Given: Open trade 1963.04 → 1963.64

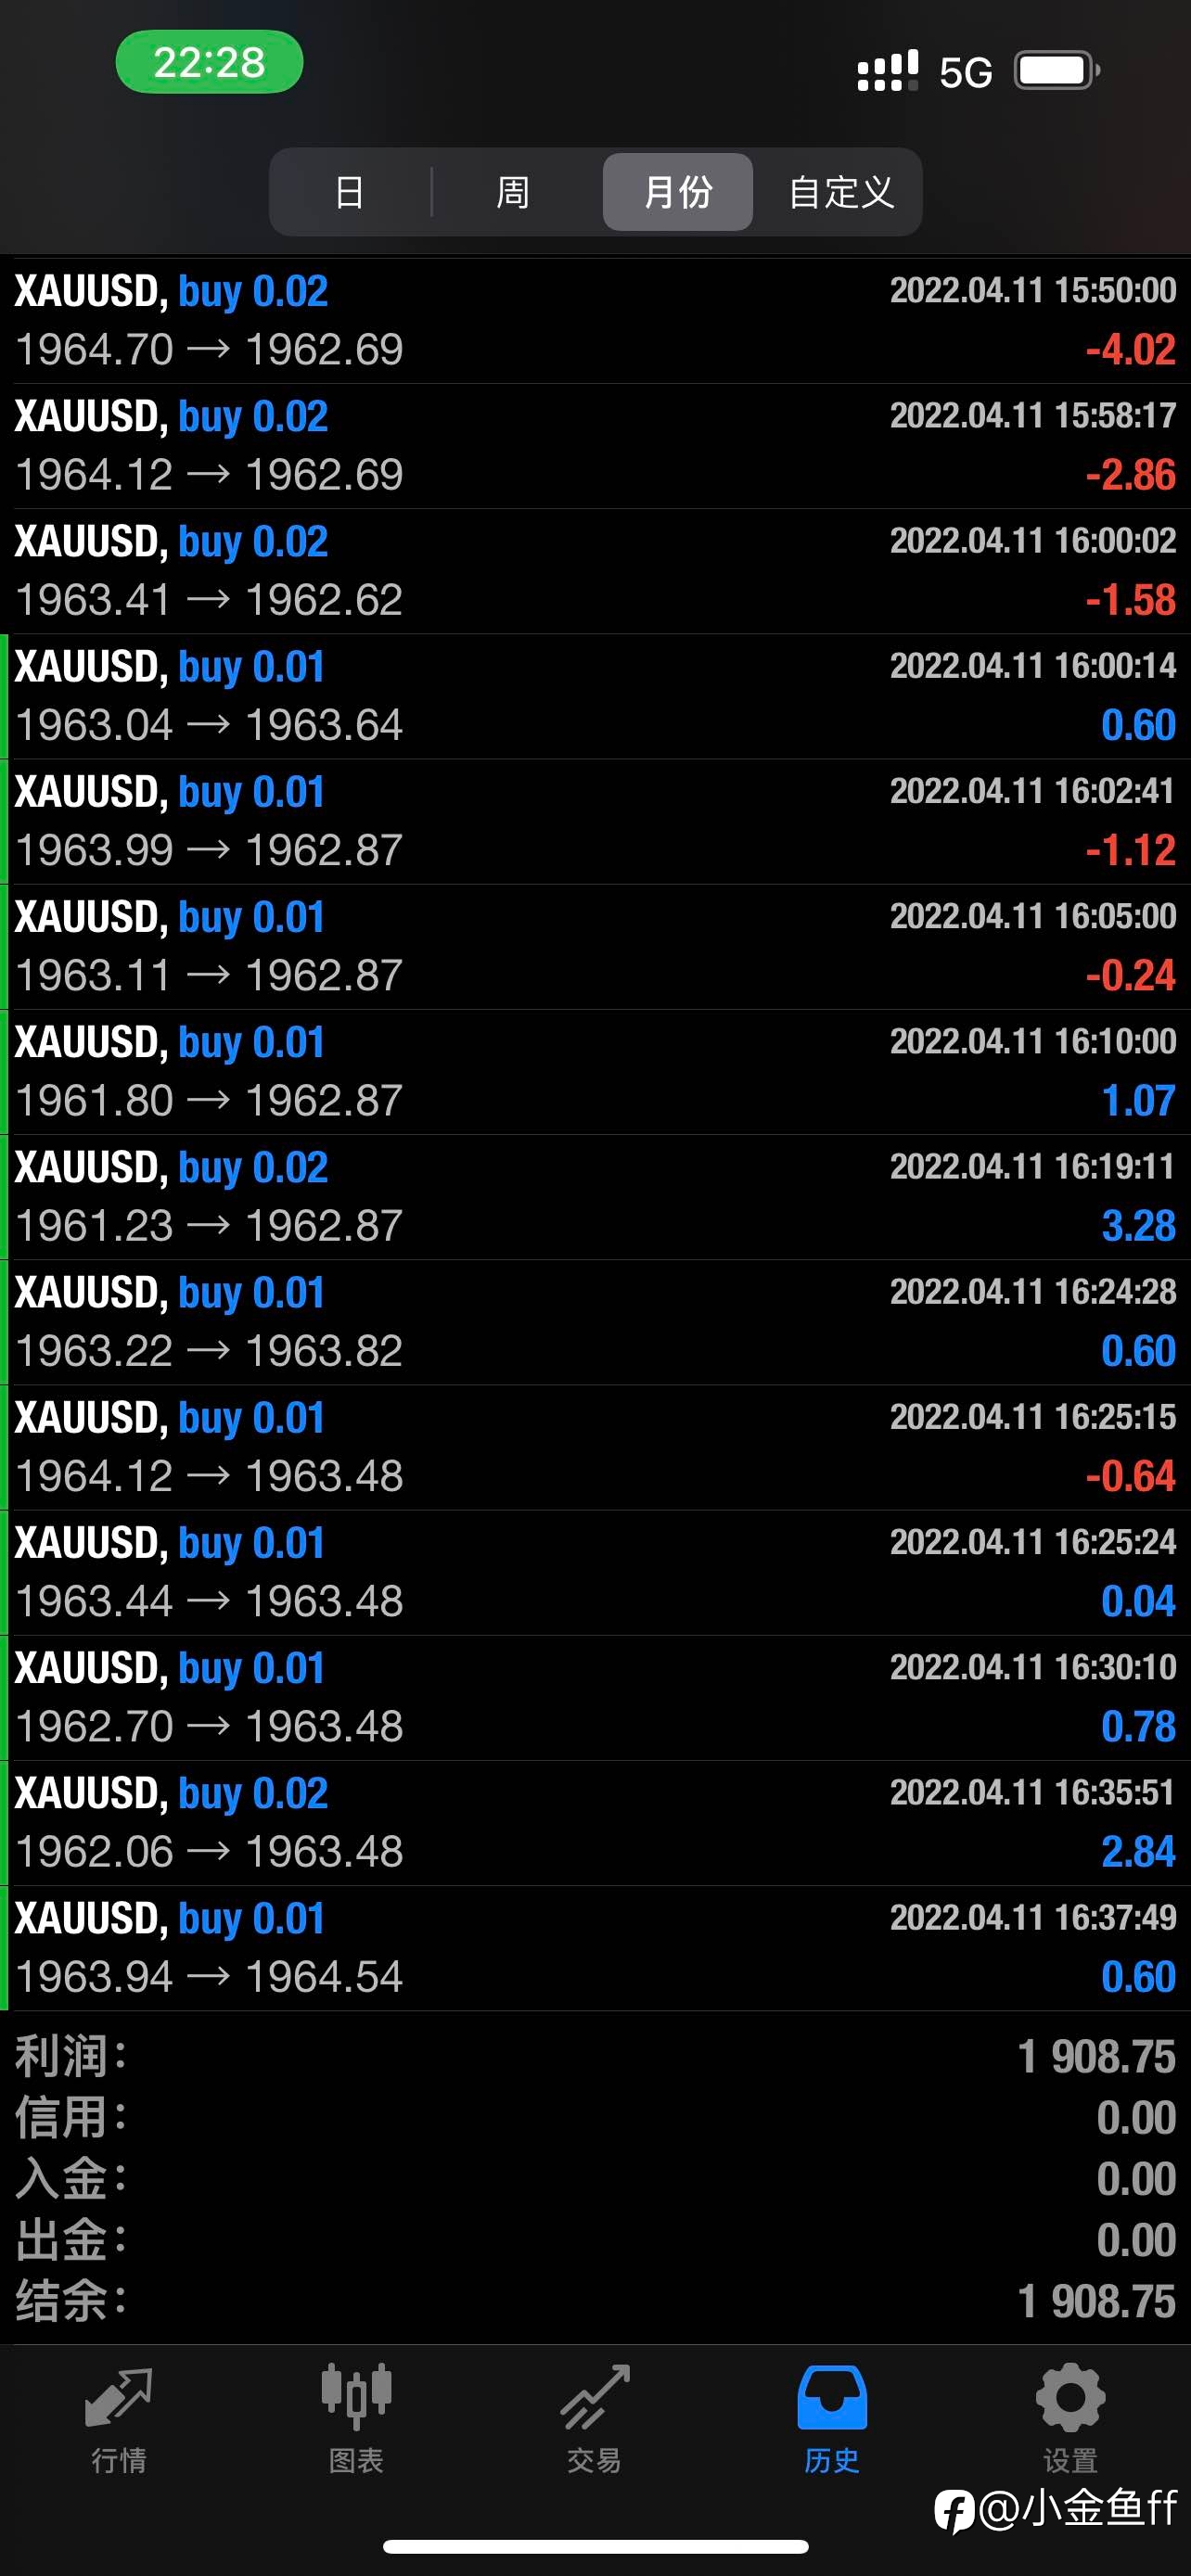Looking at the screenshot, I should pyautogui.click(x=595, y=696).
